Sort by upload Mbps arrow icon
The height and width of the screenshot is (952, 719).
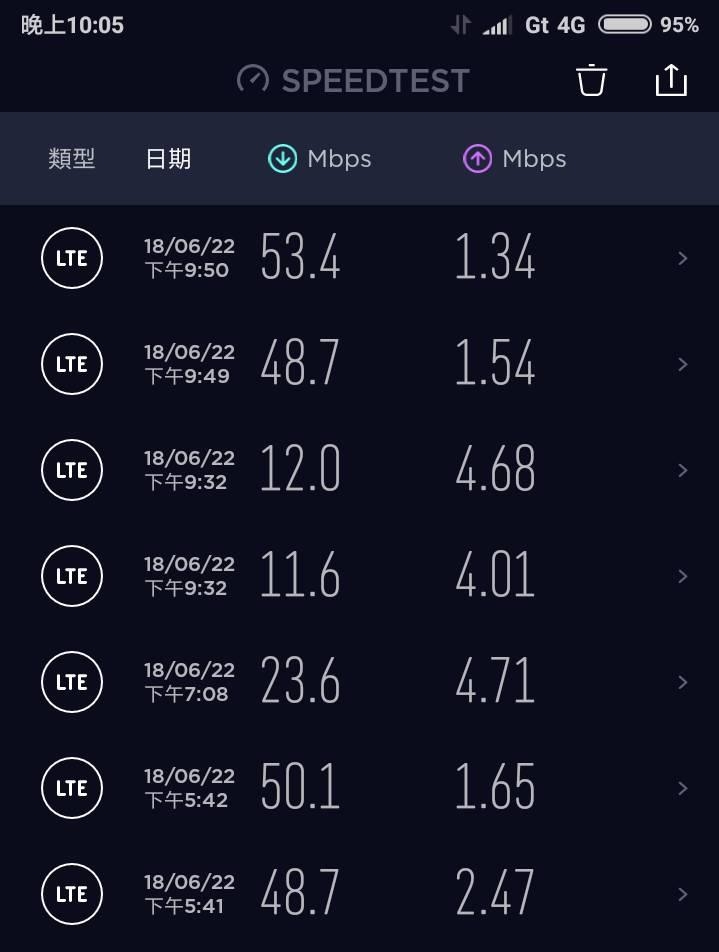pyautogui.click(x=478, y=159)
